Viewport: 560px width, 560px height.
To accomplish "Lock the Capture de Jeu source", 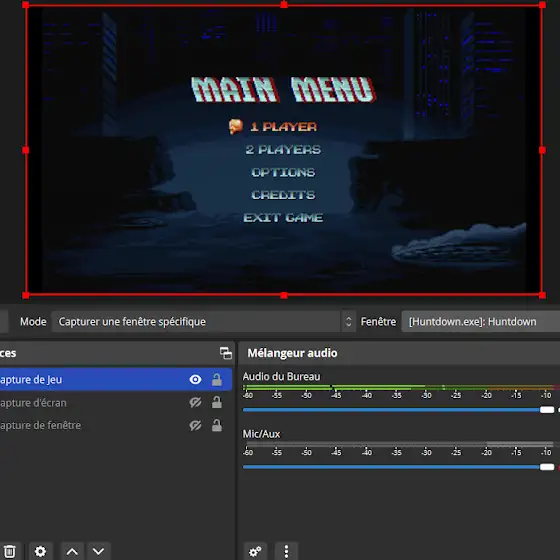I will click(x=217, y=379).
